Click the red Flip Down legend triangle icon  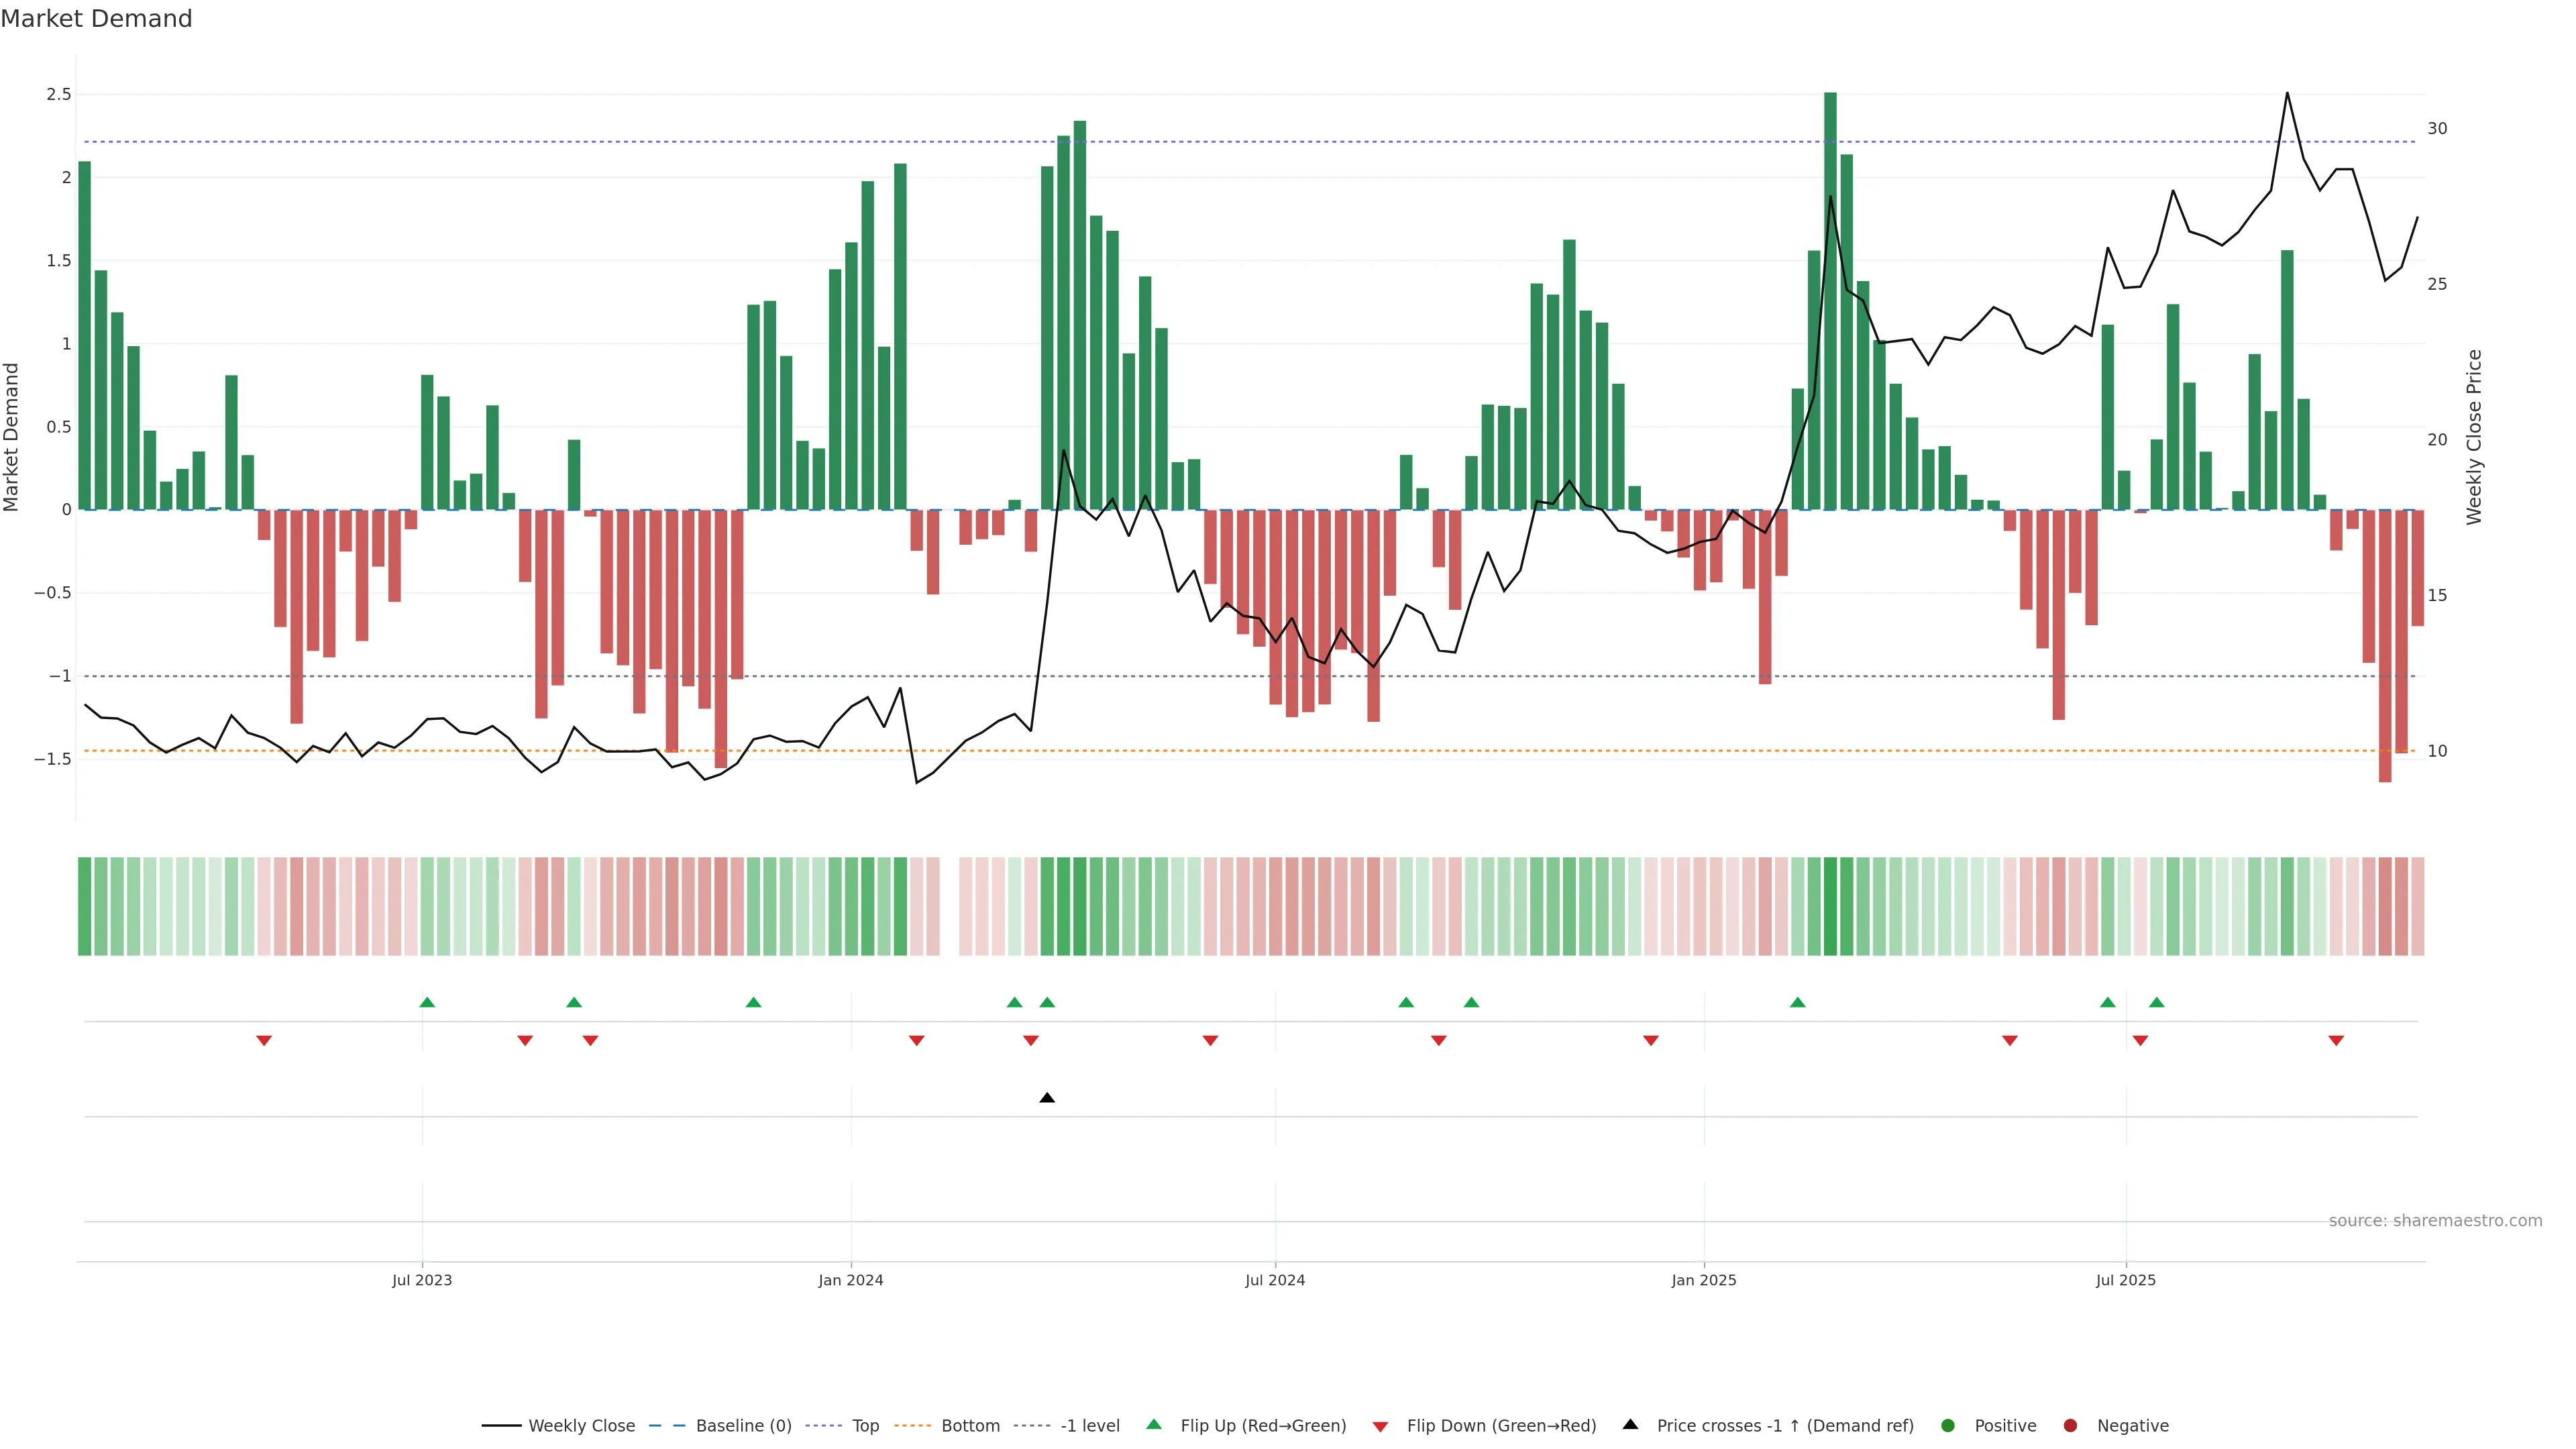click(x=1380, y=1426)
